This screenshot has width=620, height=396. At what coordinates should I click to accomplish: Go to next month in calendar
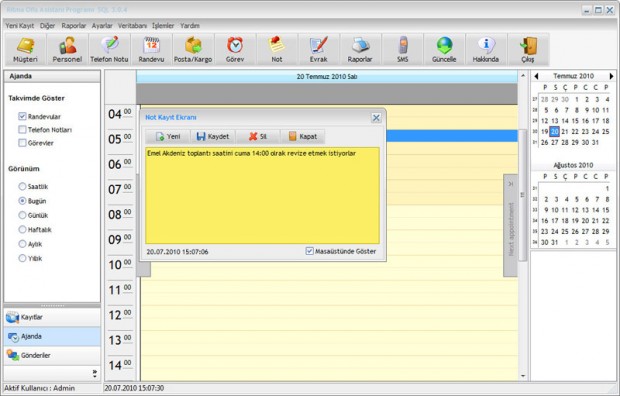coord(611,76)
